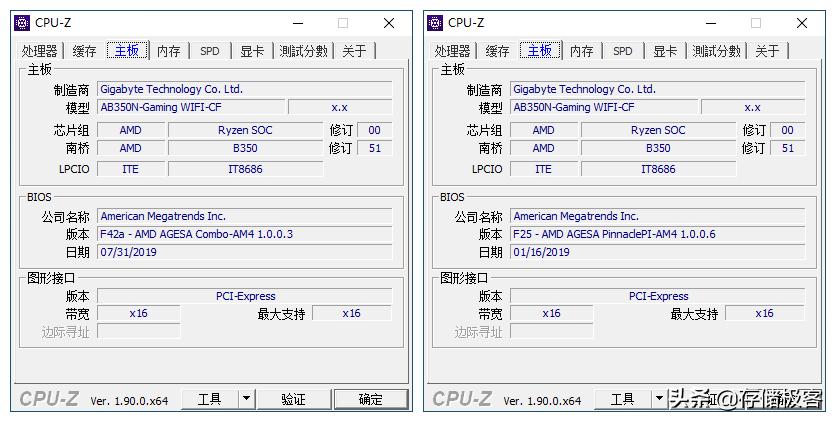Click American Megatrends Inc. in right window
This screenshot has width=836, height=422.
658,216
